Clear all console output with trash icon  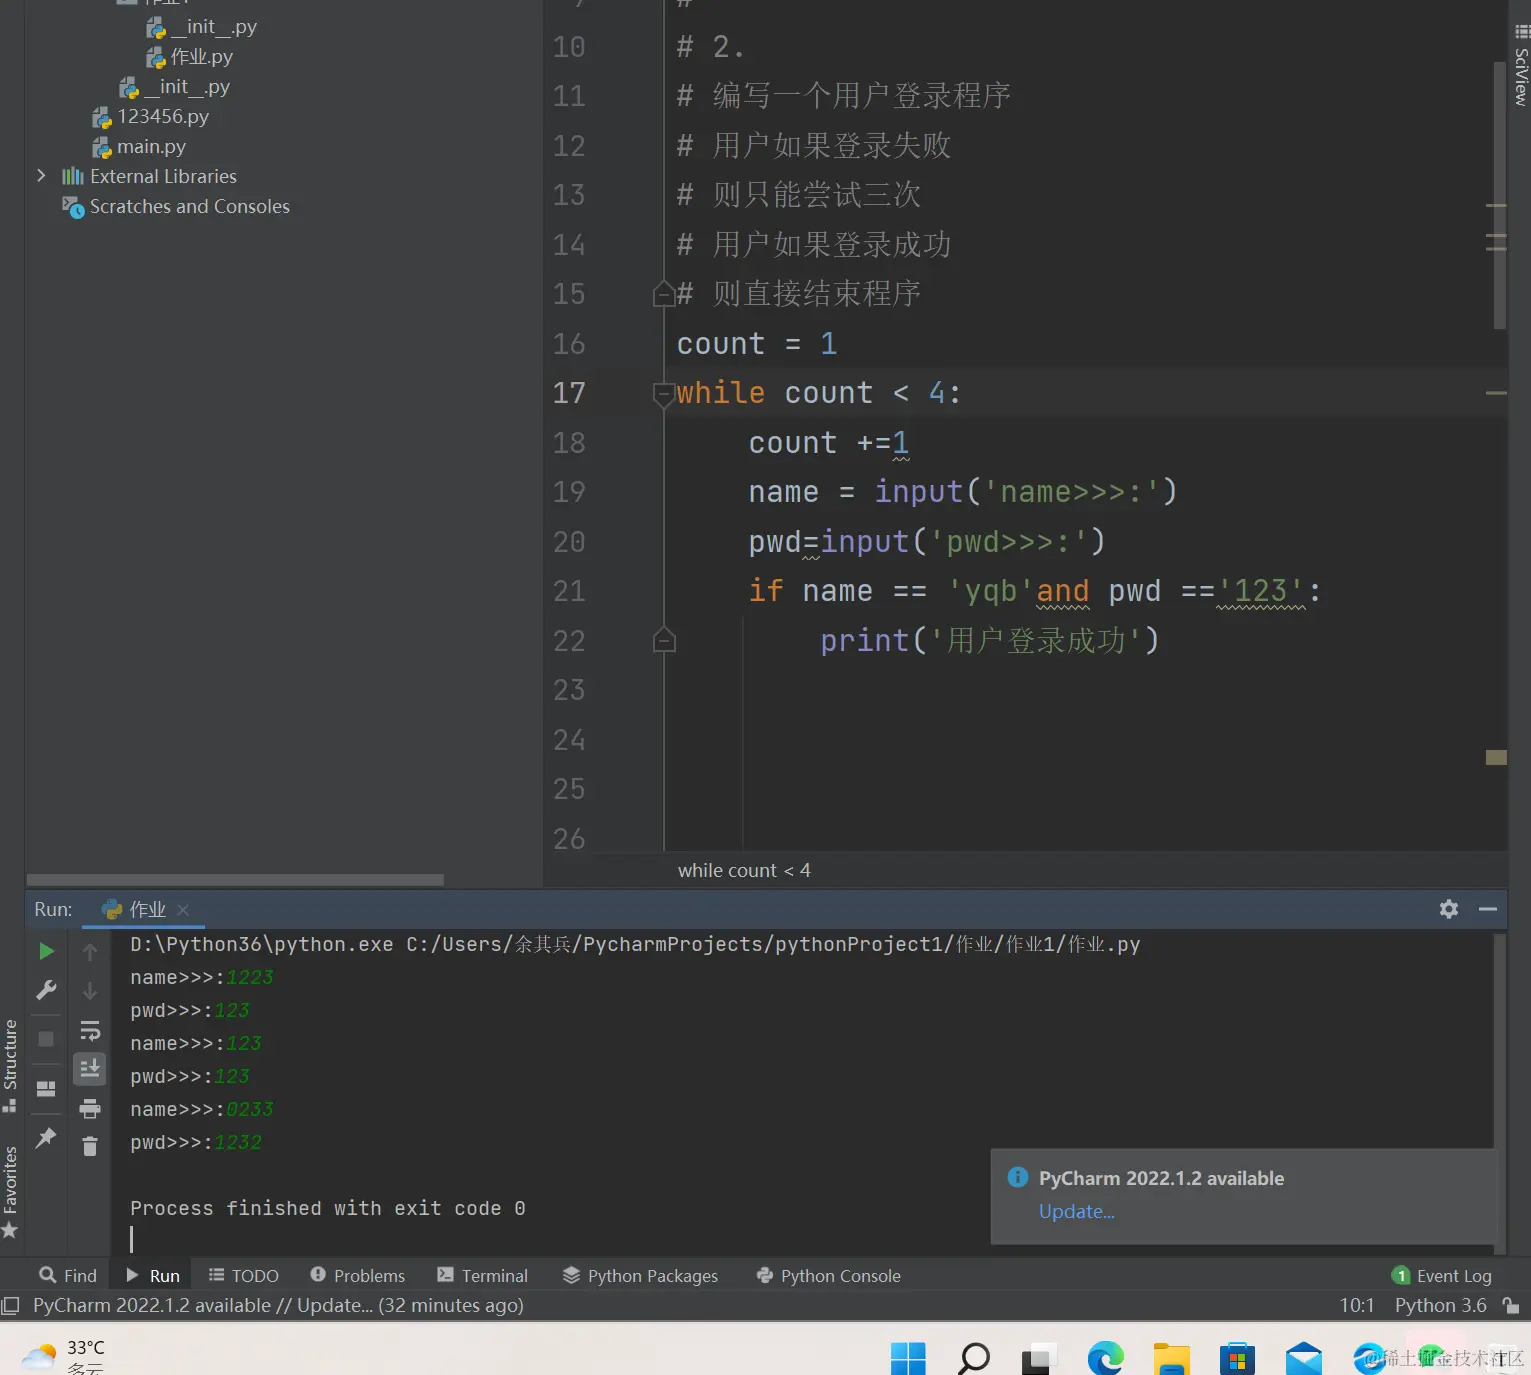click(x=90, y=1147)
